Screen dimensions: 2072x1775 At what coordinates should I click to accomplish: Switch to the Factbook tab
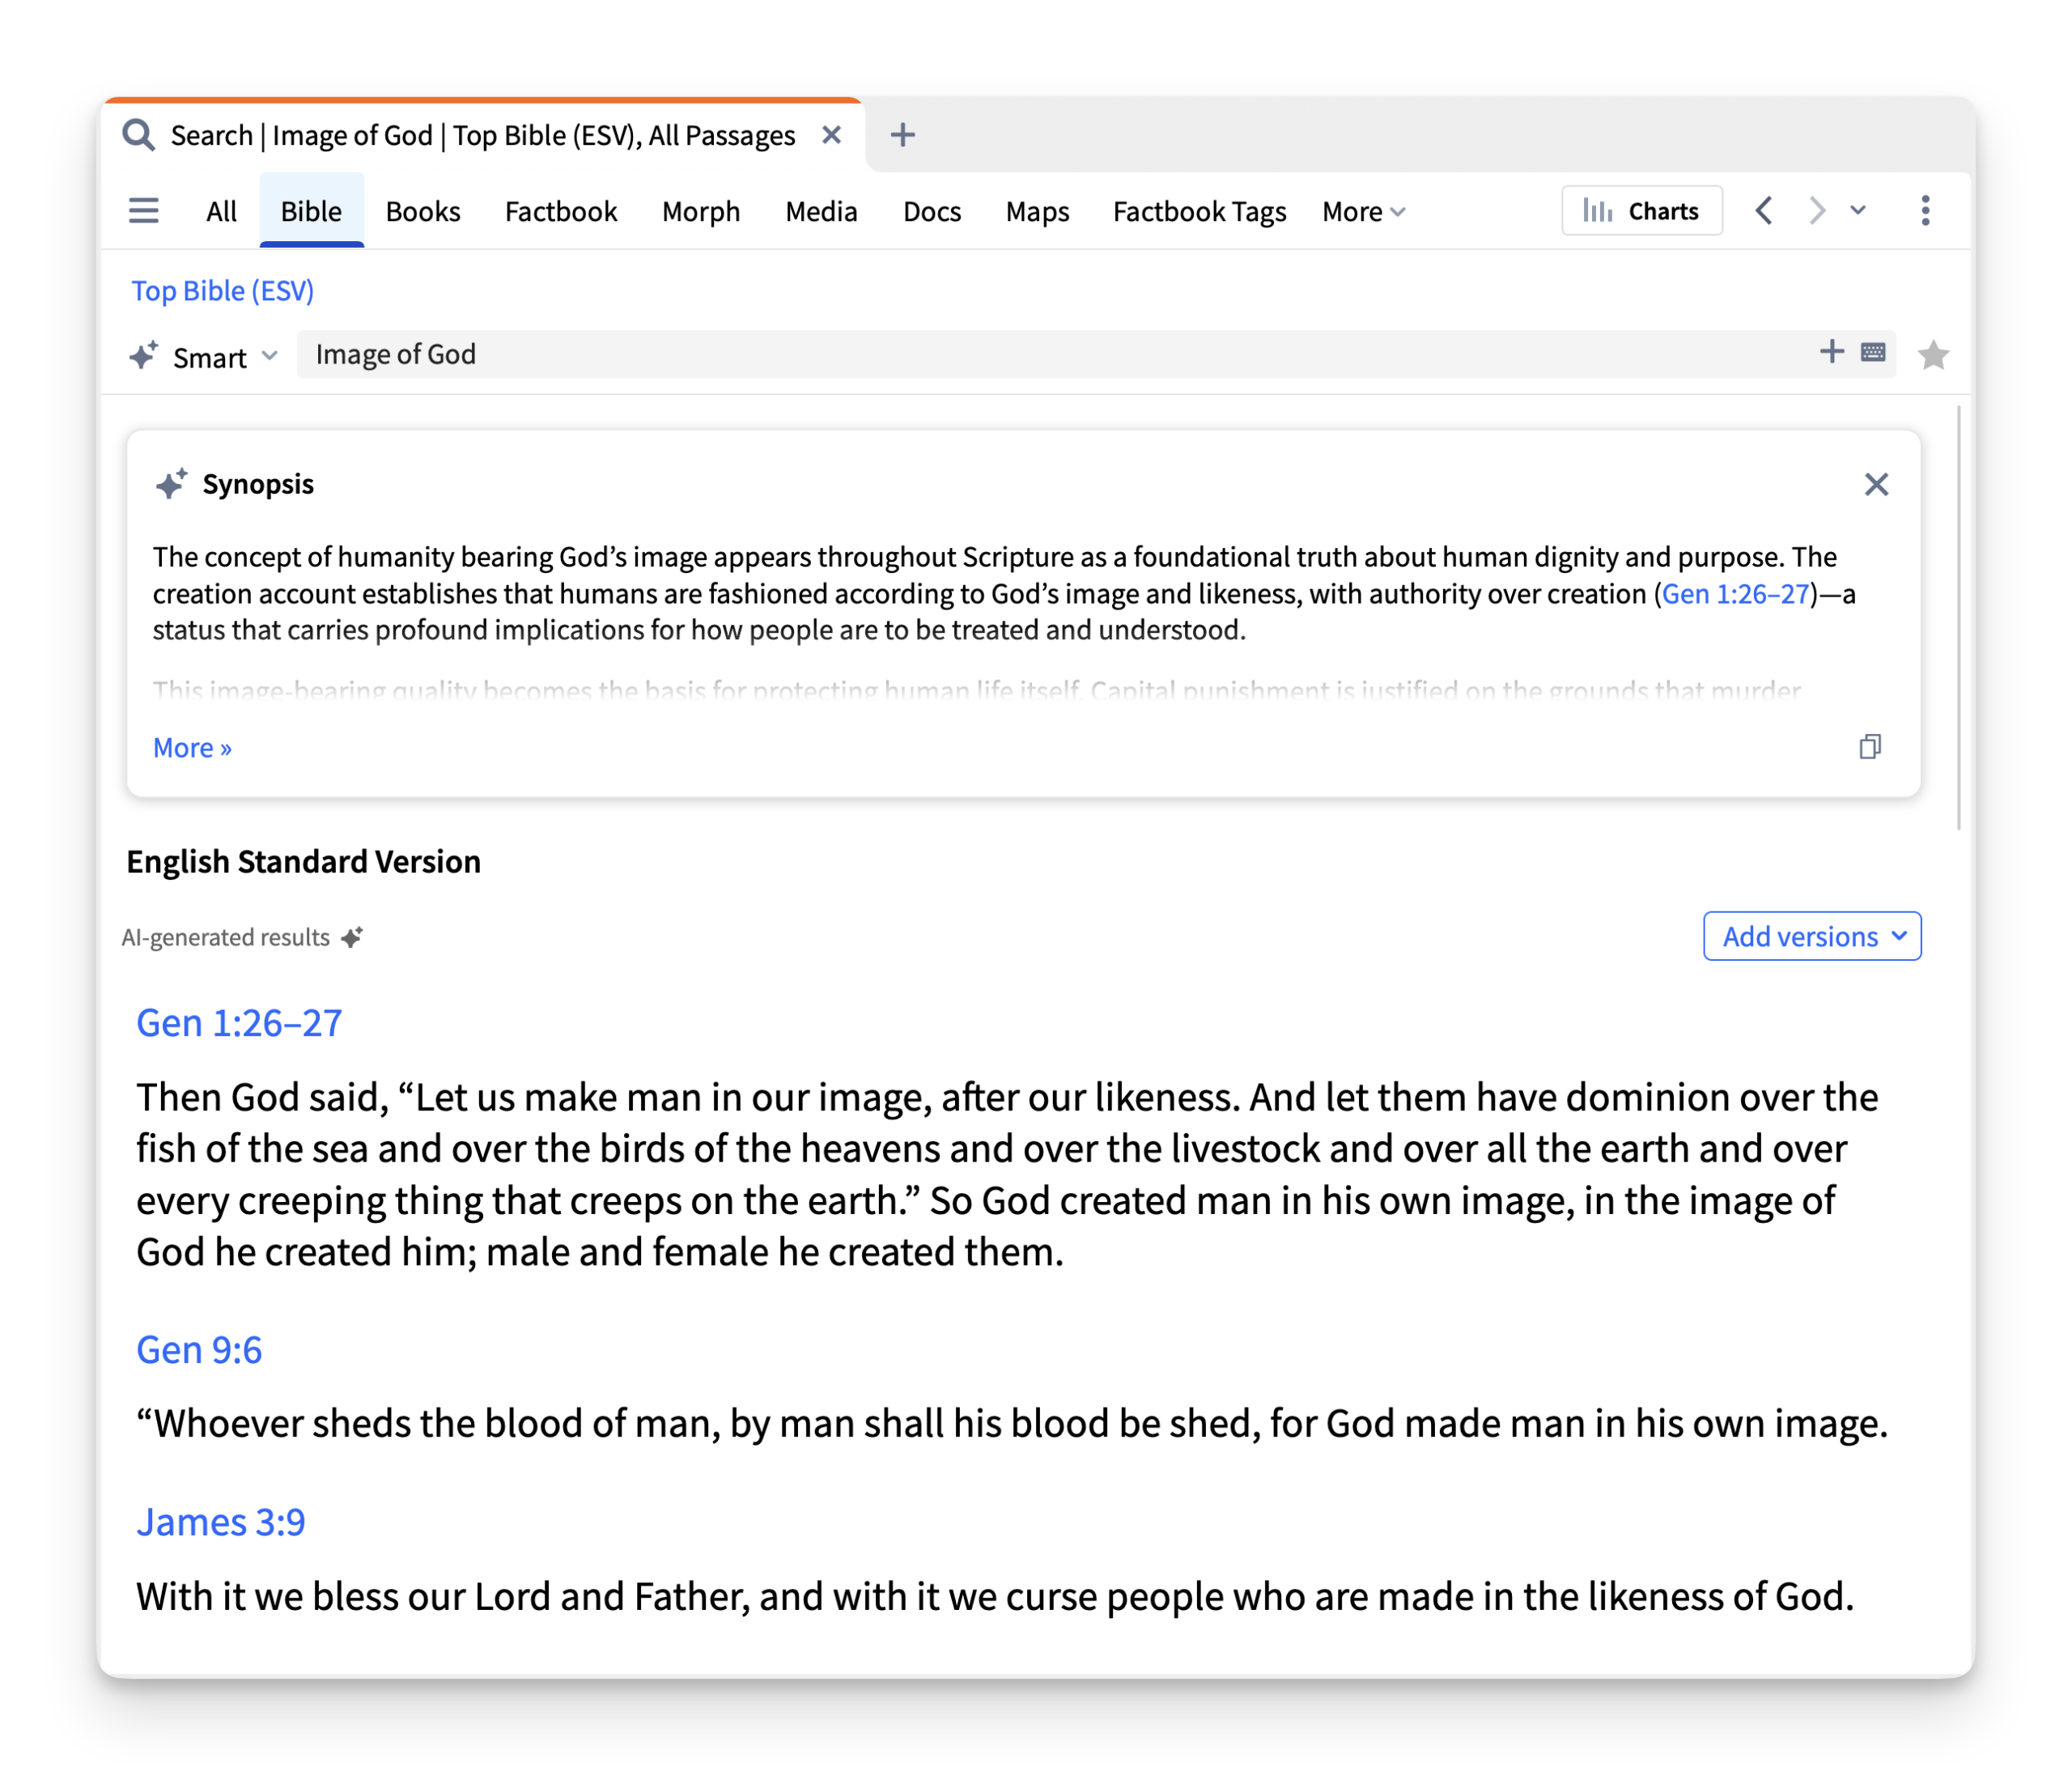point(560,211)
